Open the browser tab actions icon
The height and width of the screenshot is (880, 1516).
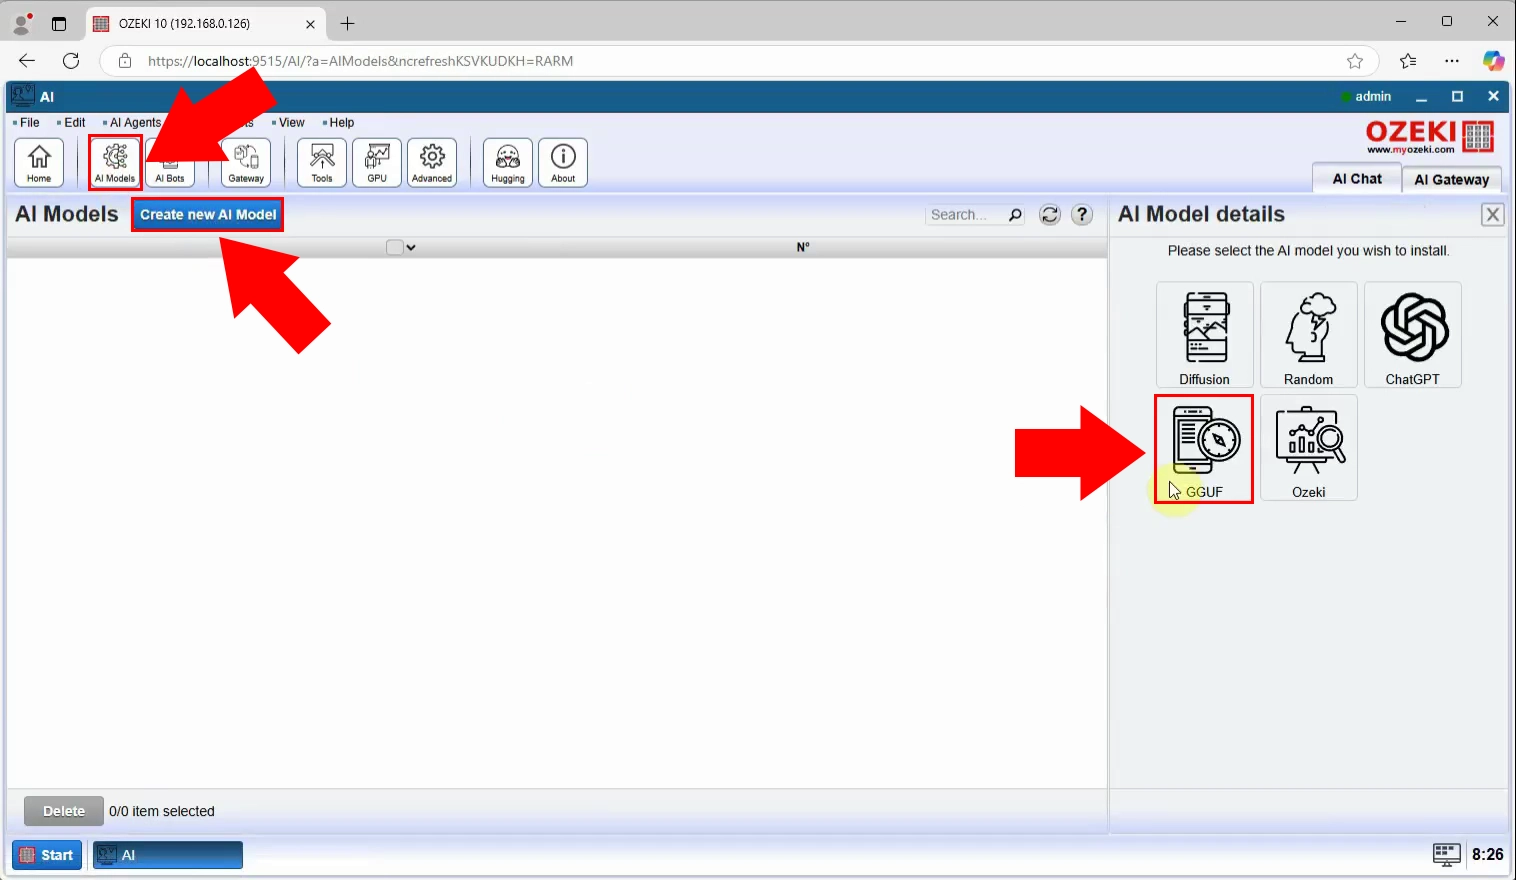point(59,24)
